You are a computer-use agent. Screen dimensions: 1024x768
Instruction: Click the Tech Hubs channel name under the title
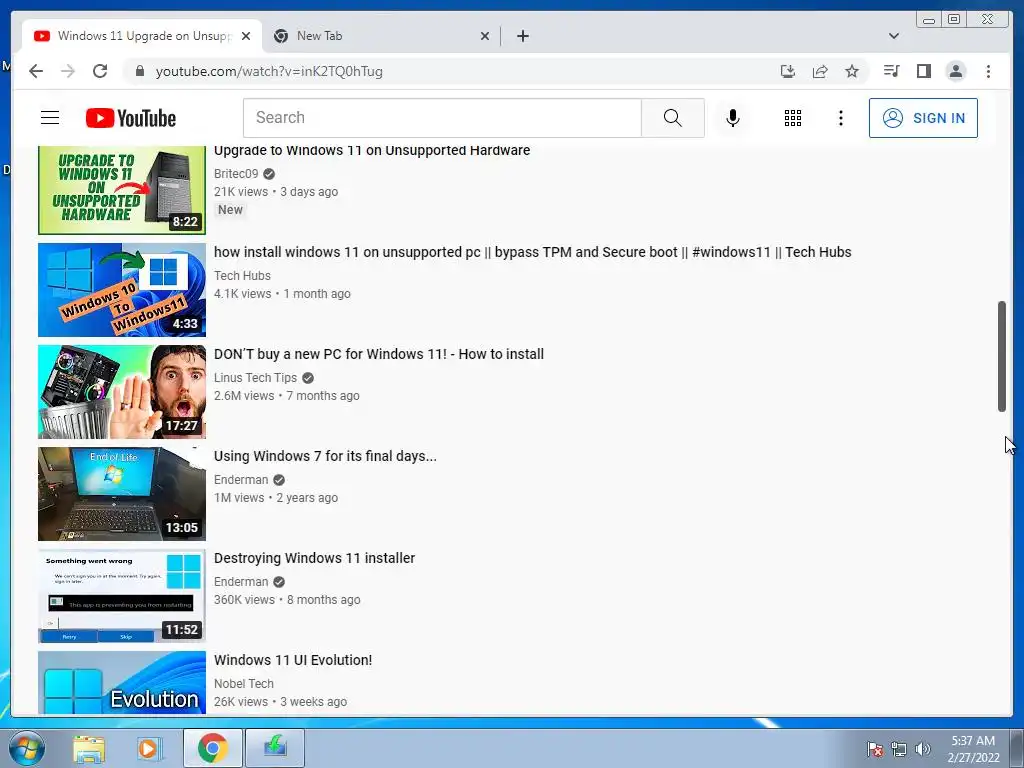point(242,276)
